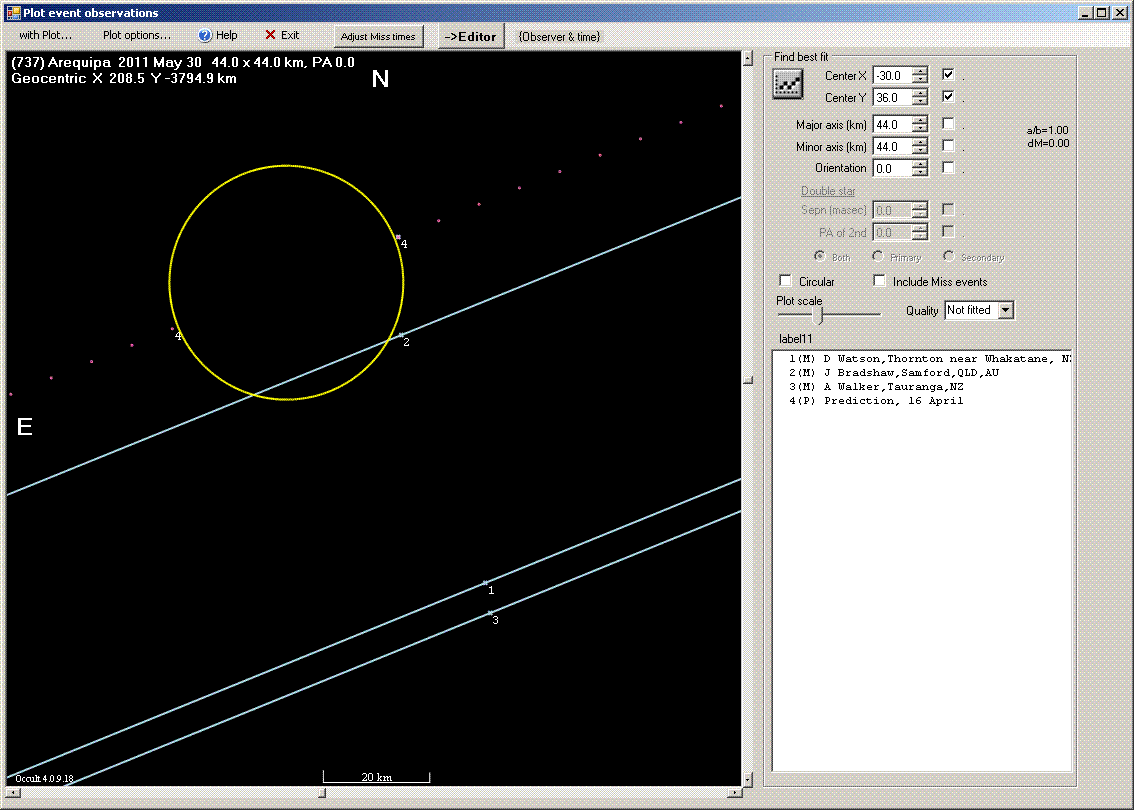Screen dimensions: 1134x810
Task: Select row 4 Prediction, 16 April
Action: pos(876,401)
